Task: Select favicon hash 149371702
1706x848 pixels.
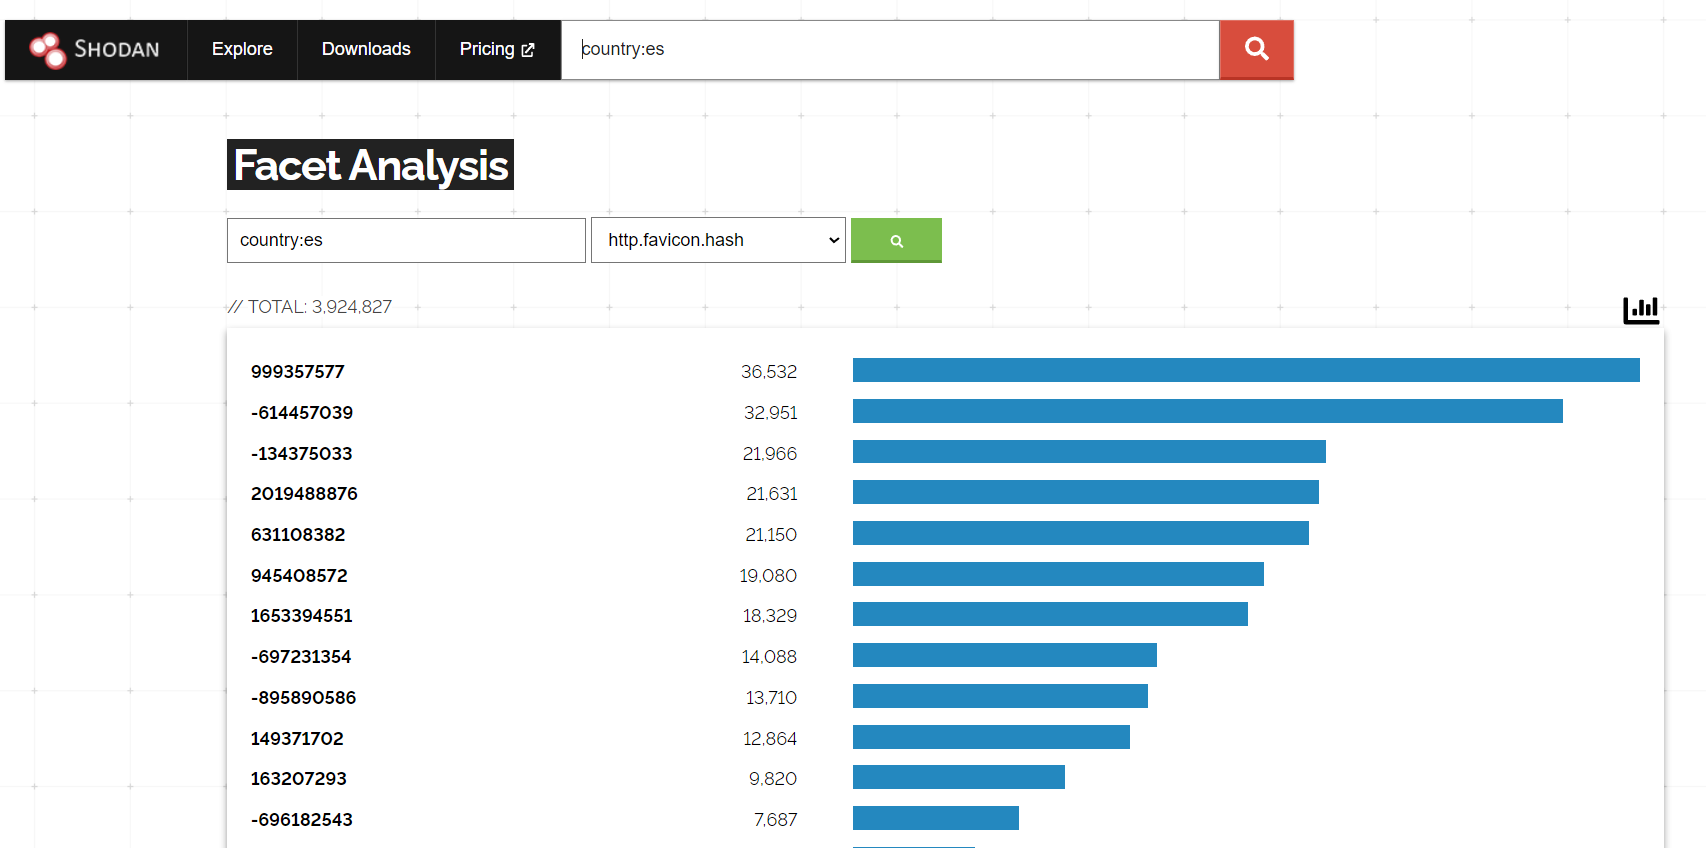Action: (297, 739)
